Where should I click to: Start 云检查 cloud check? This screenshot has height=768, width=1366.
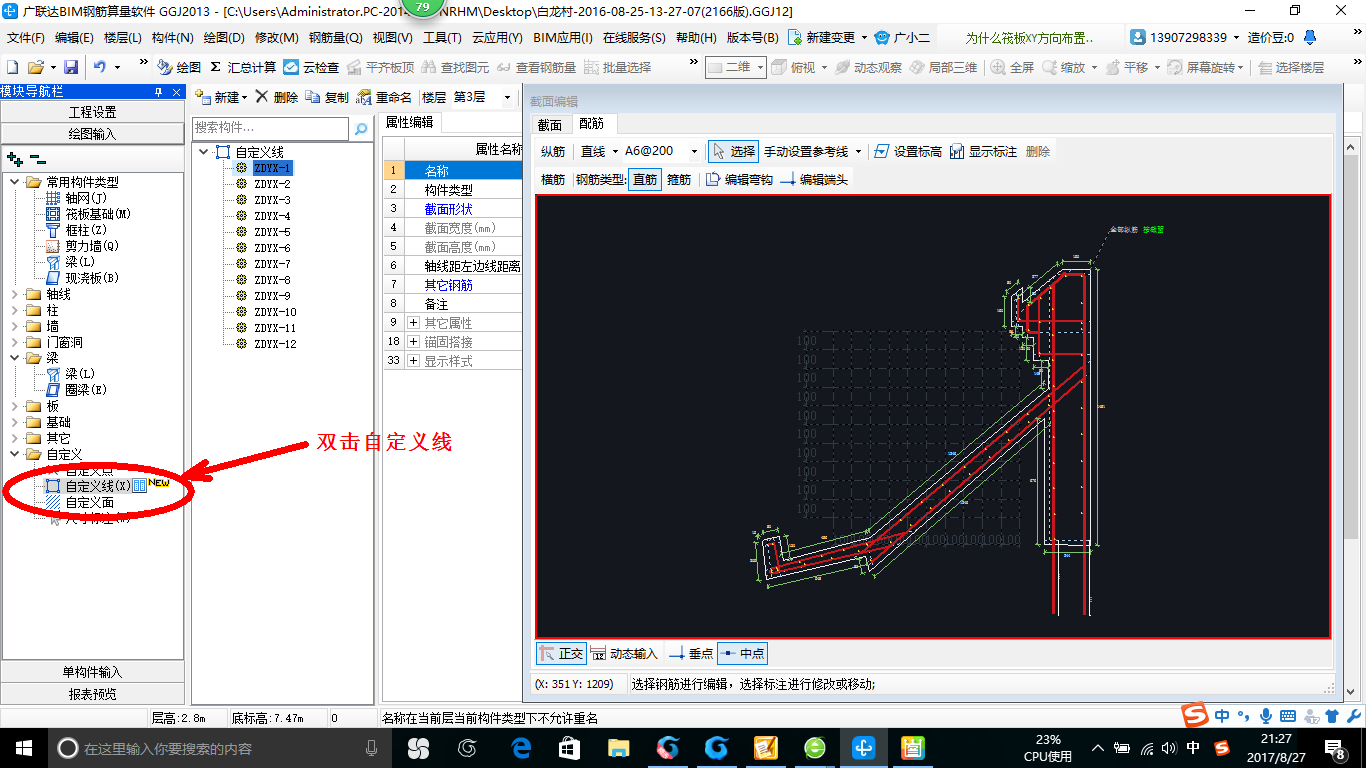click(x=310, y=67)
